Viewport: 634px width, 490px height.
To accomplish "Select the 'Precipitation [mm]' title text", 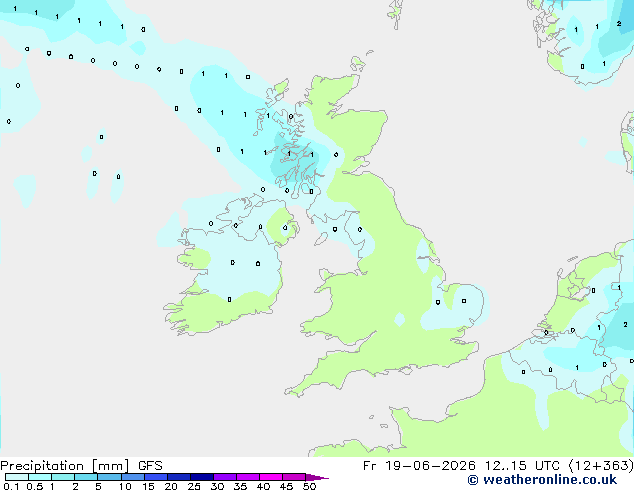I will click(x=65, y=466).
